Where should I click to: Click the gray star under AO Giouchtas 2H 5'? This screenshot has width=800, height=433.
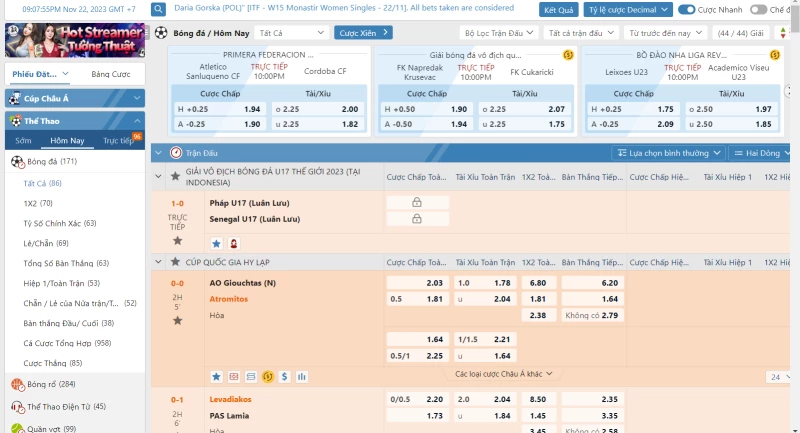178,321
